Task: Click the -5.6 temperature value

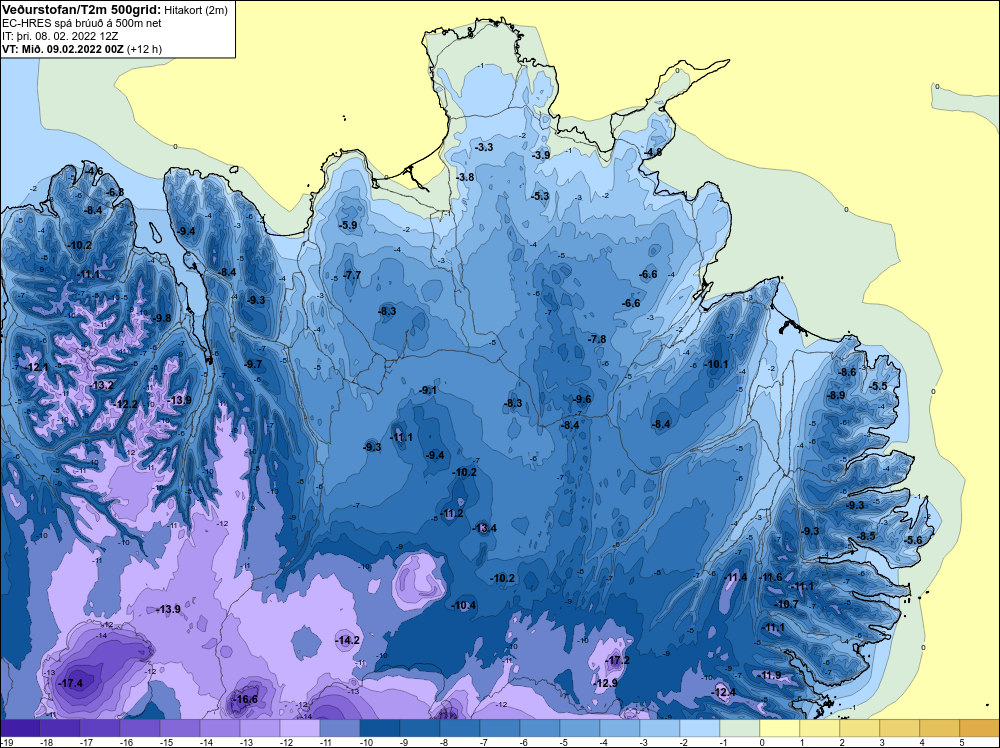Action: tap(913, 540)
